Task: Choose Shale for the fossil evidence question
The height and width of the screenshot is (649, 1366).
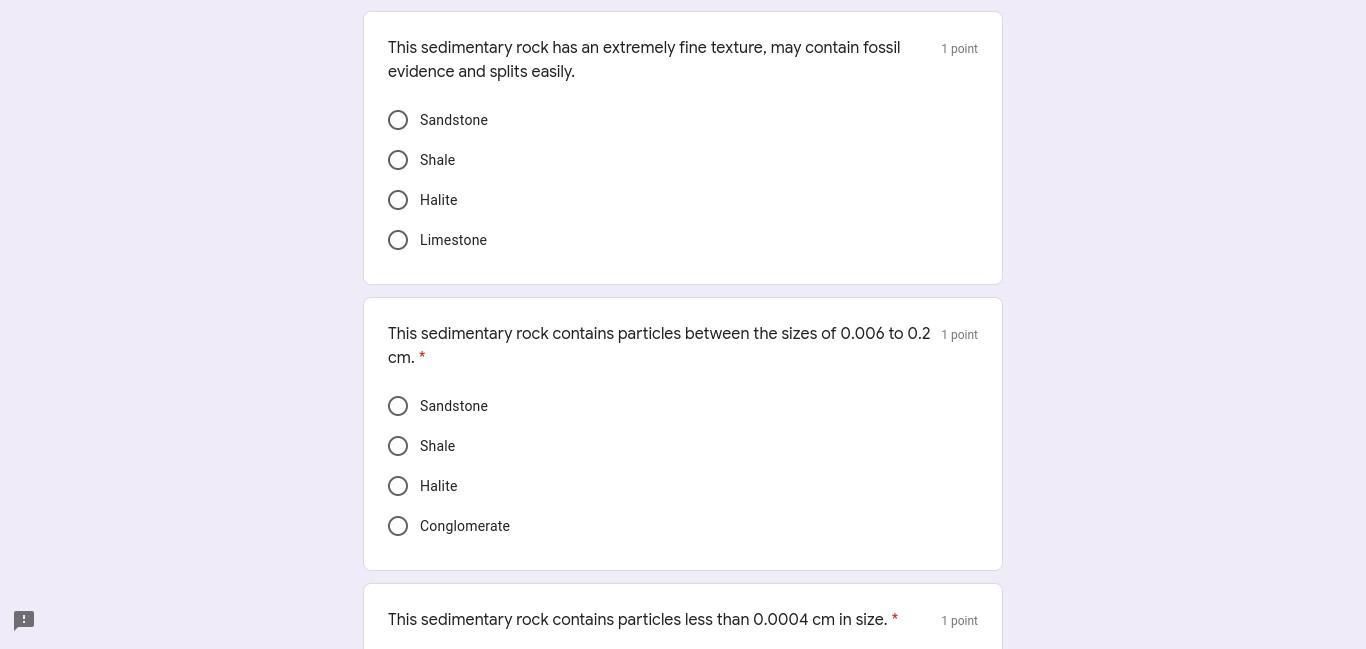Action: click(398, 160)
